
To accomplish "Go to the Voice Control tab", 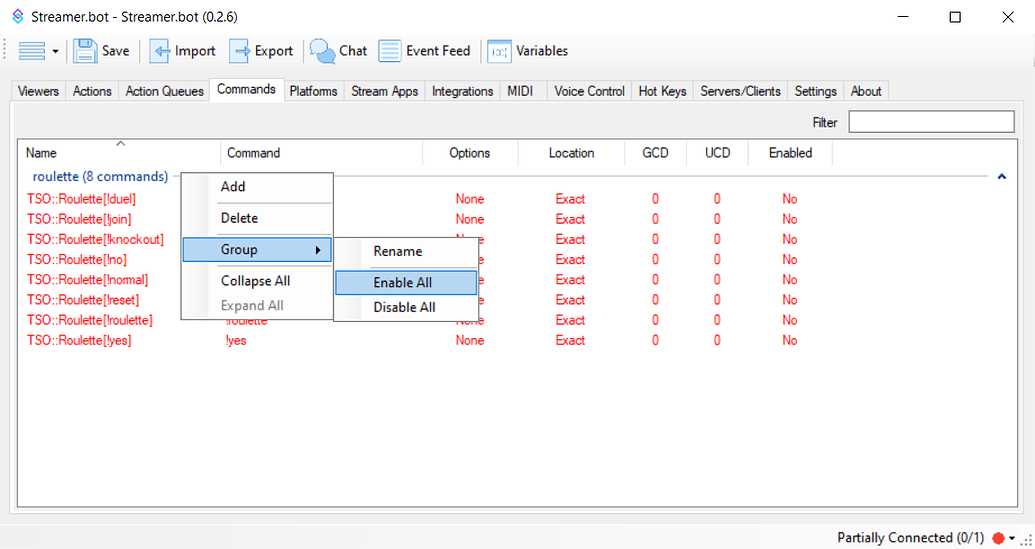I will point(589,91).
